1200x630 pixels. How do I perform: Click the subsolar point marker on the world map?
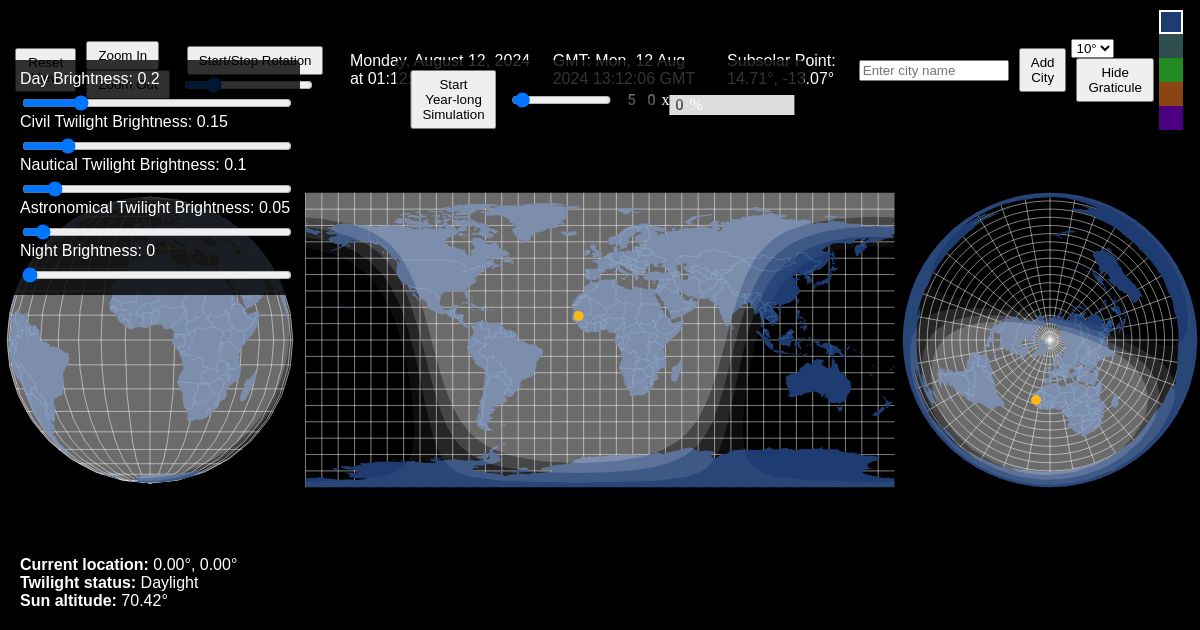[x=578, y=316]
